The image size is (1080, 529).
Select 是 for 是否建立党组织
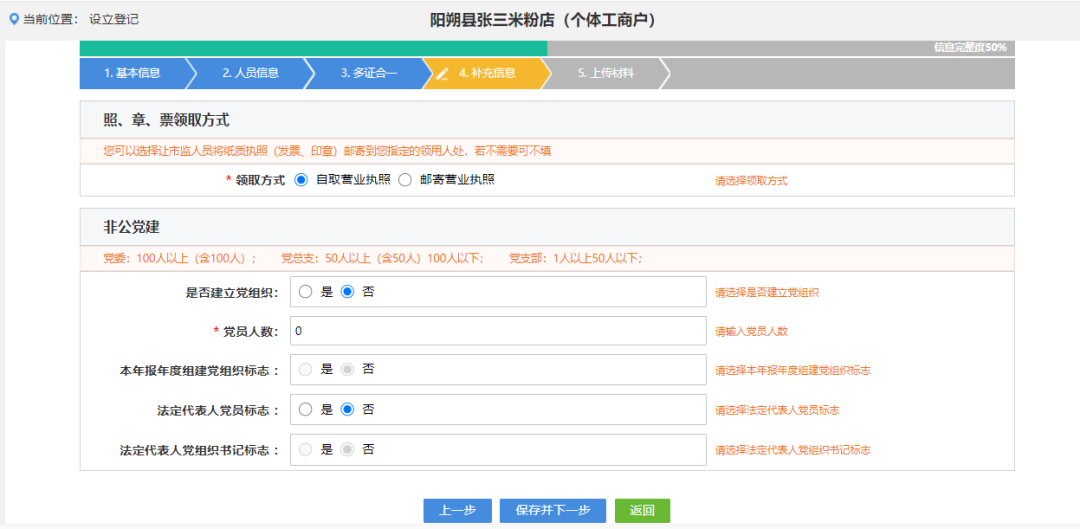coord(306,292)
